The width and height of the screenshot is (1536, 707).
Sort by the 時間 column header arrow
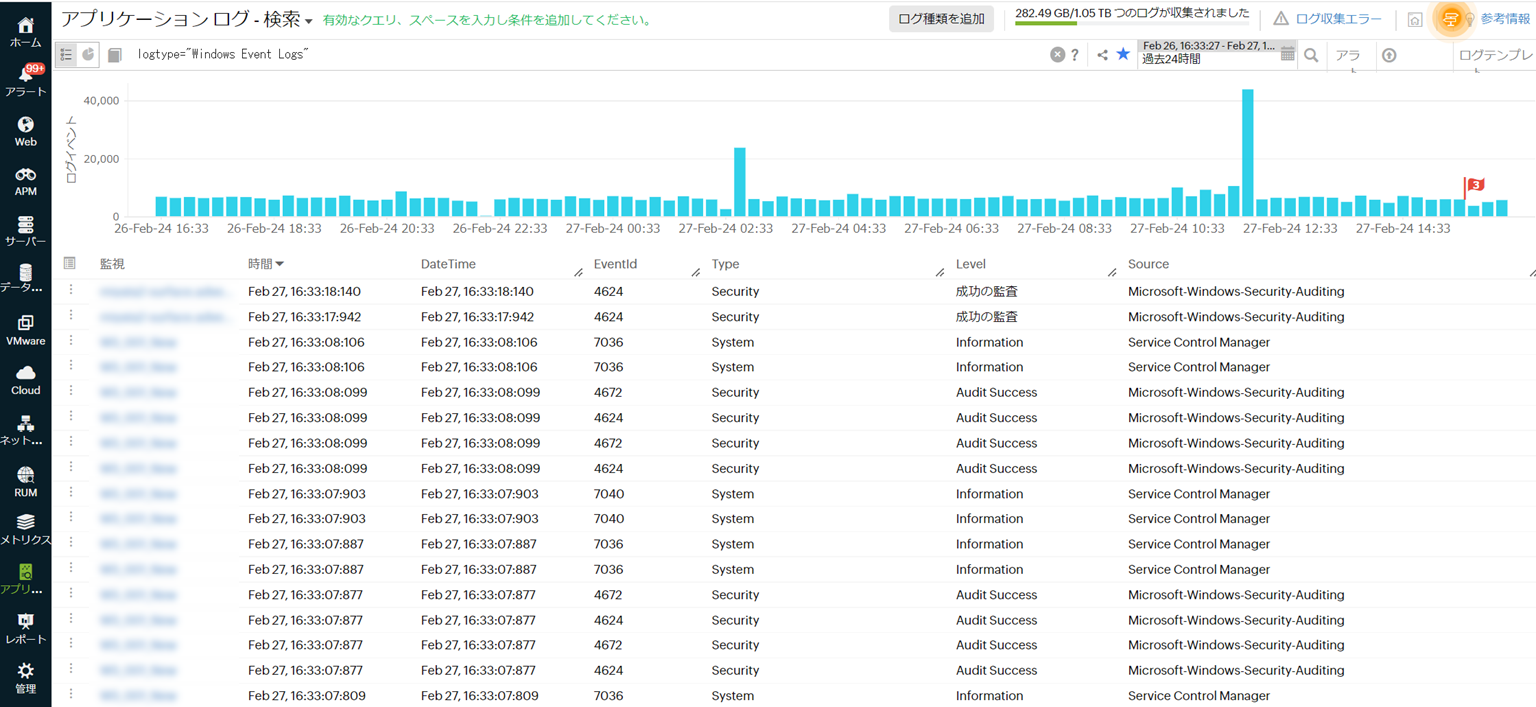point(280,264)
